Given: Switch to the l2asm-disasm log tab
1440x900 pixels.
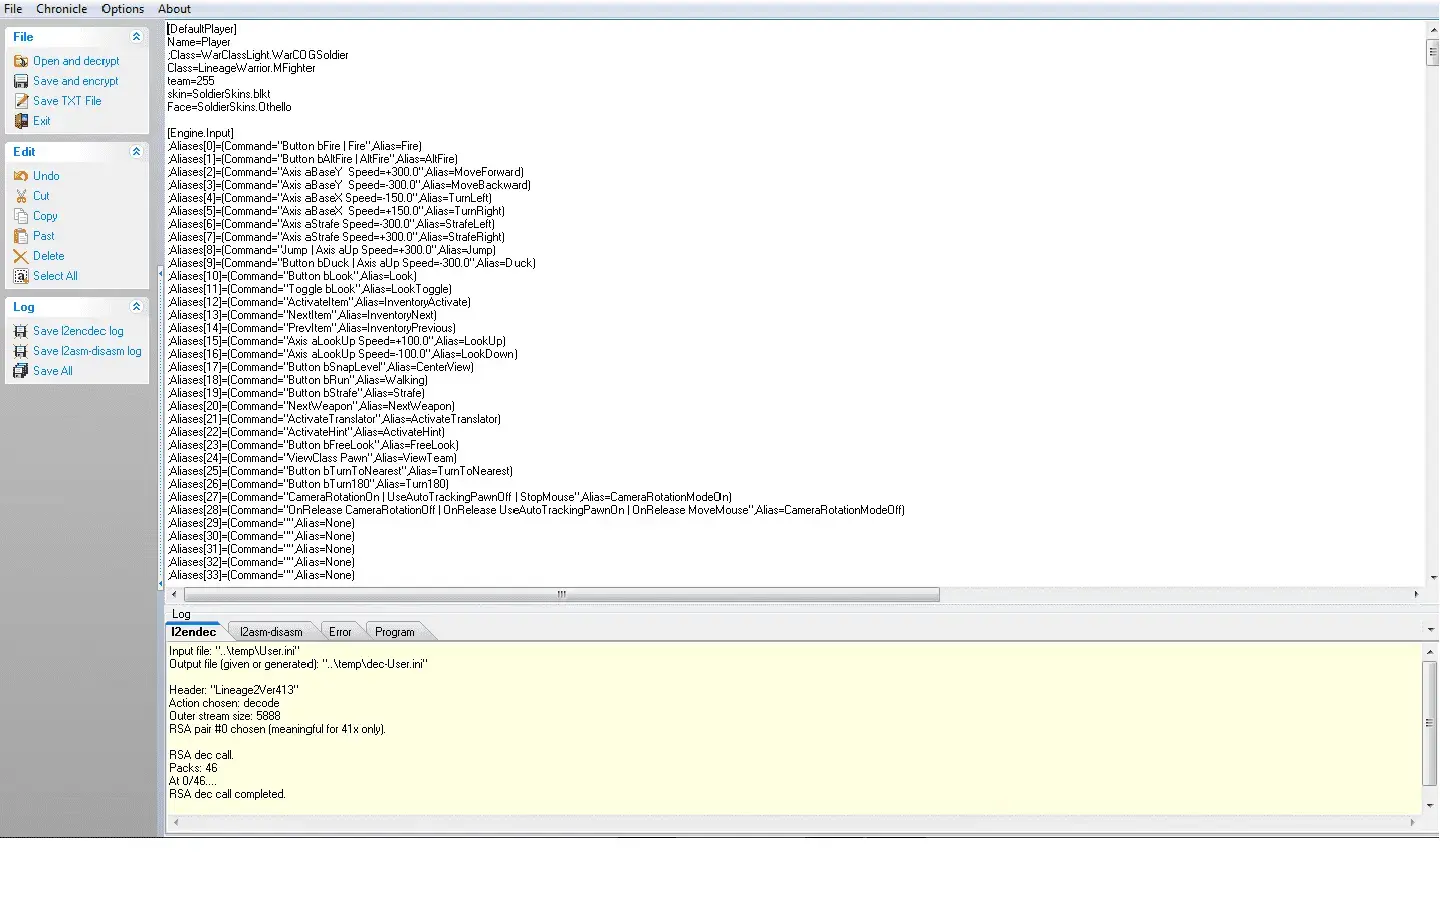Looking at the screenshot, I should [x=271, y=632].
